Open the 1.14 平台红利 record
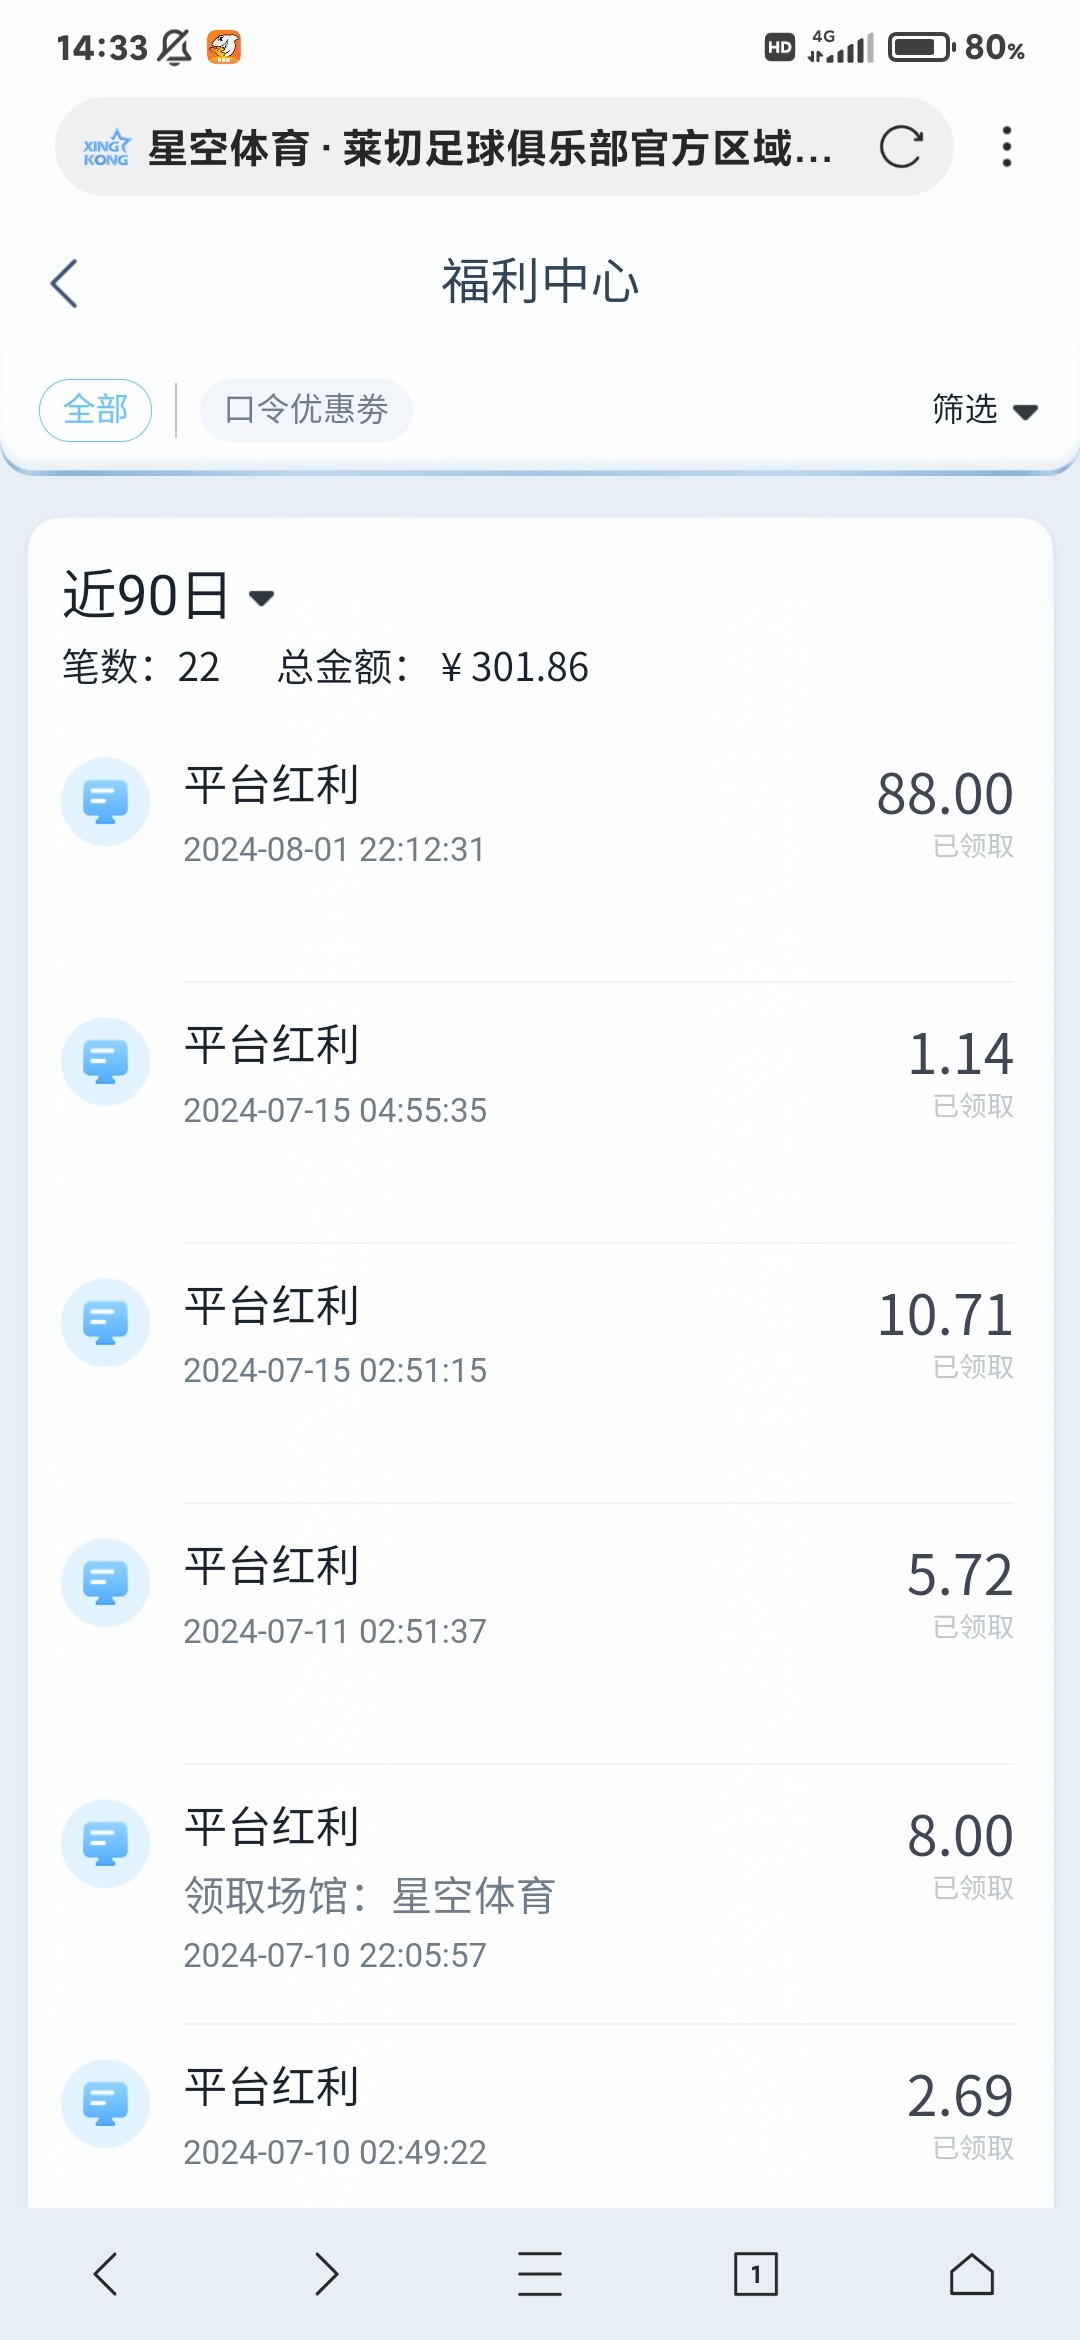 (x=540, y=1075)
